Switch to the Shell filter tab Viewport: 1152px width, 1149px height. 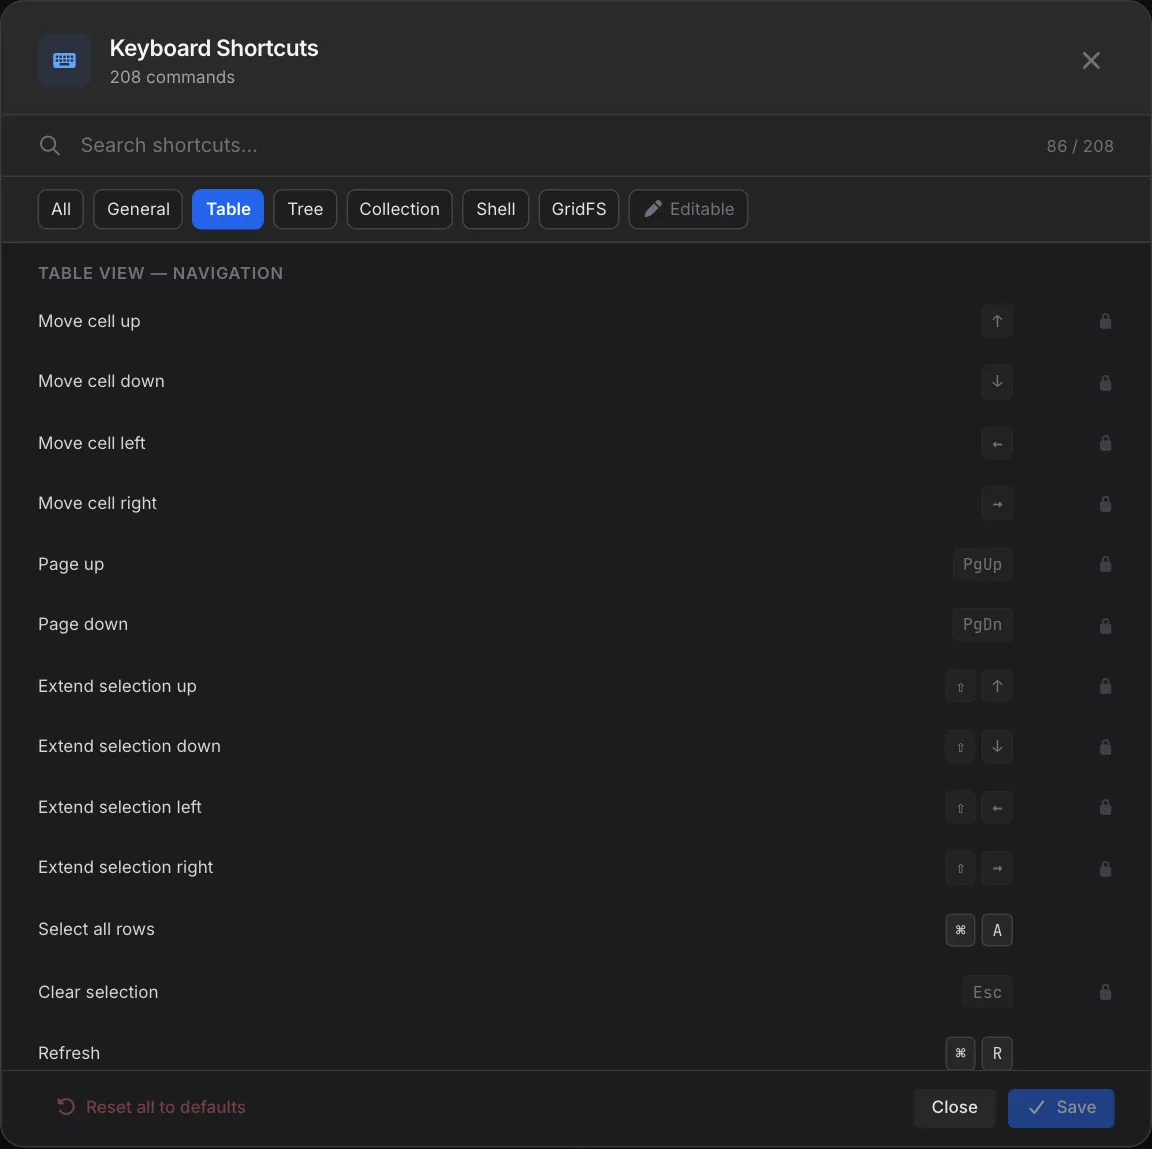(x=496, y=209)
